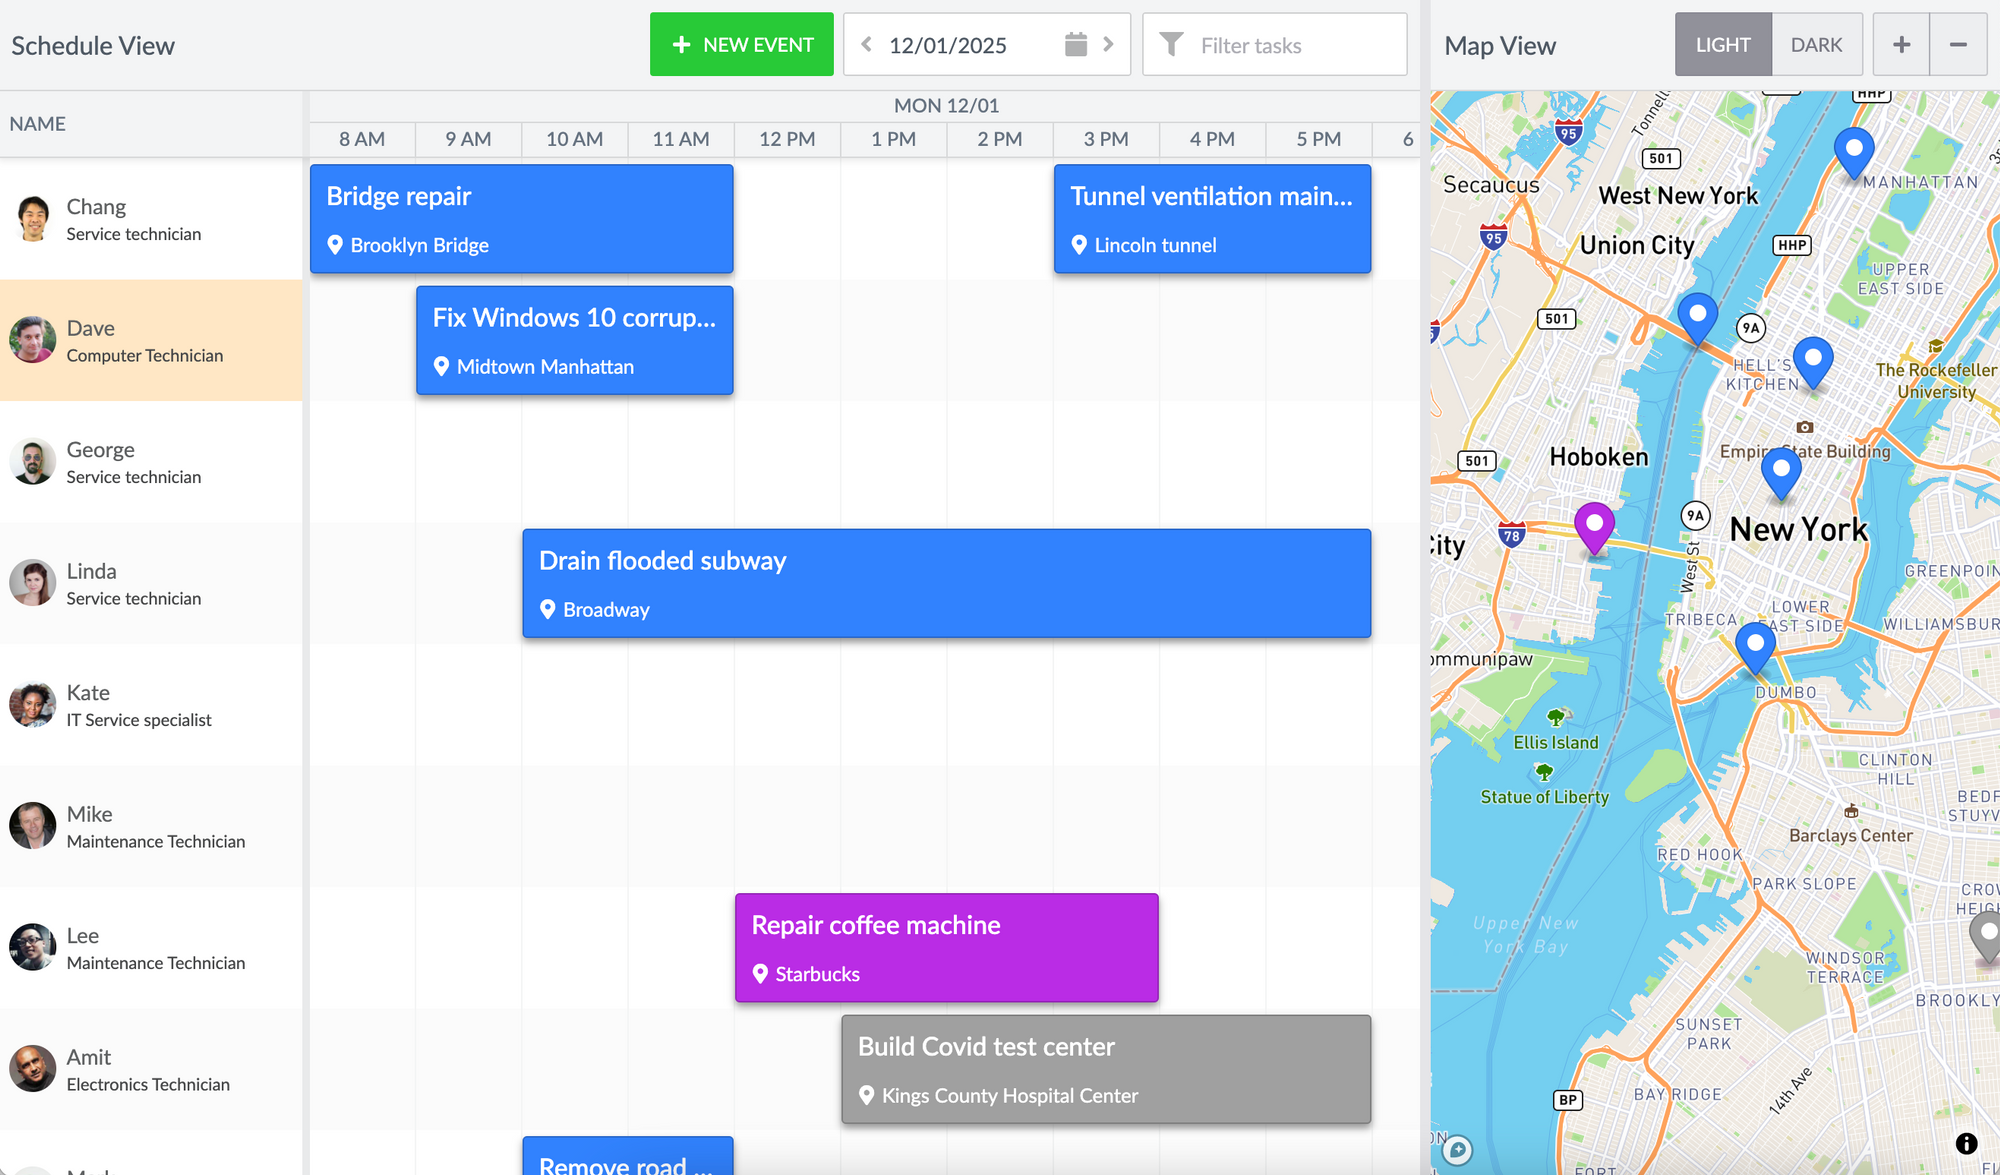Open the calendar icon next to the date
Image resolution: width=2000 pixels, height=1175 pixels.
tap(1074, 44)
